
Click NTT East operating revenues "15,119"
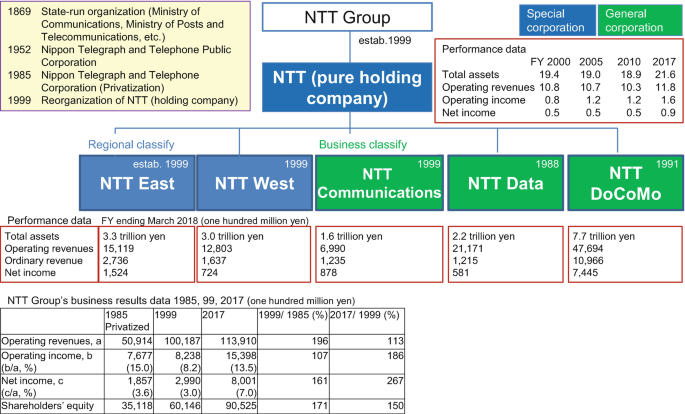coord(118,248)
